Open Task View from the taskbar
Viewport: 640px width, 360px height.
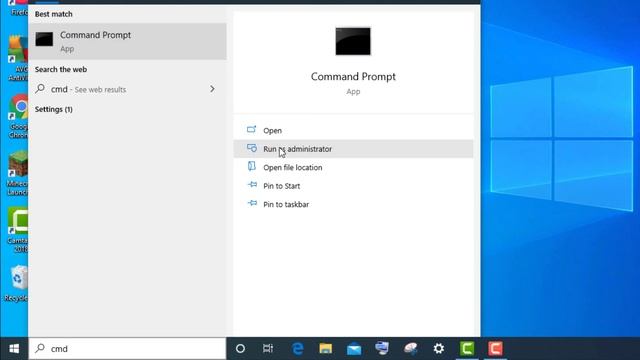(x=268, y=349)
